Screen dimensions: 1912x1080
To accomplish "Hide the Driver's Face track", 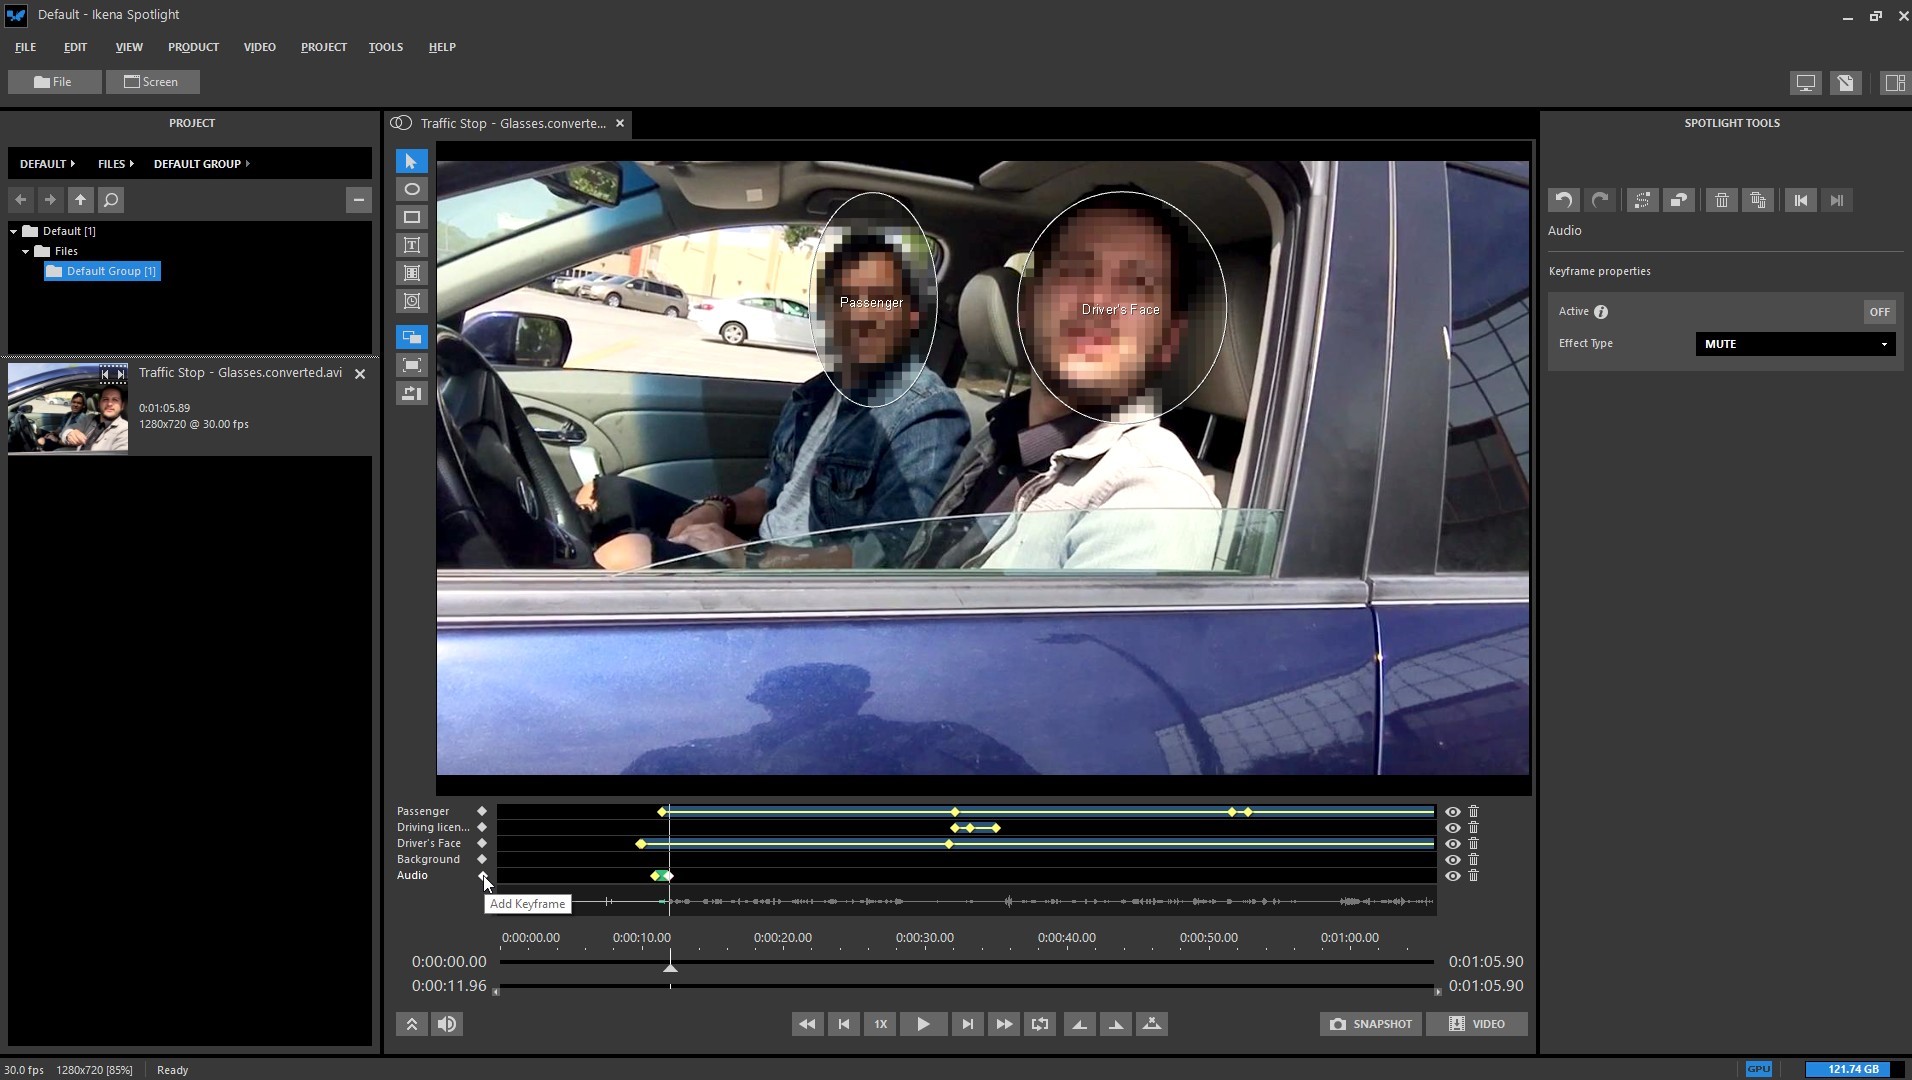I will pyautogui.click(x=1453, y=844).
